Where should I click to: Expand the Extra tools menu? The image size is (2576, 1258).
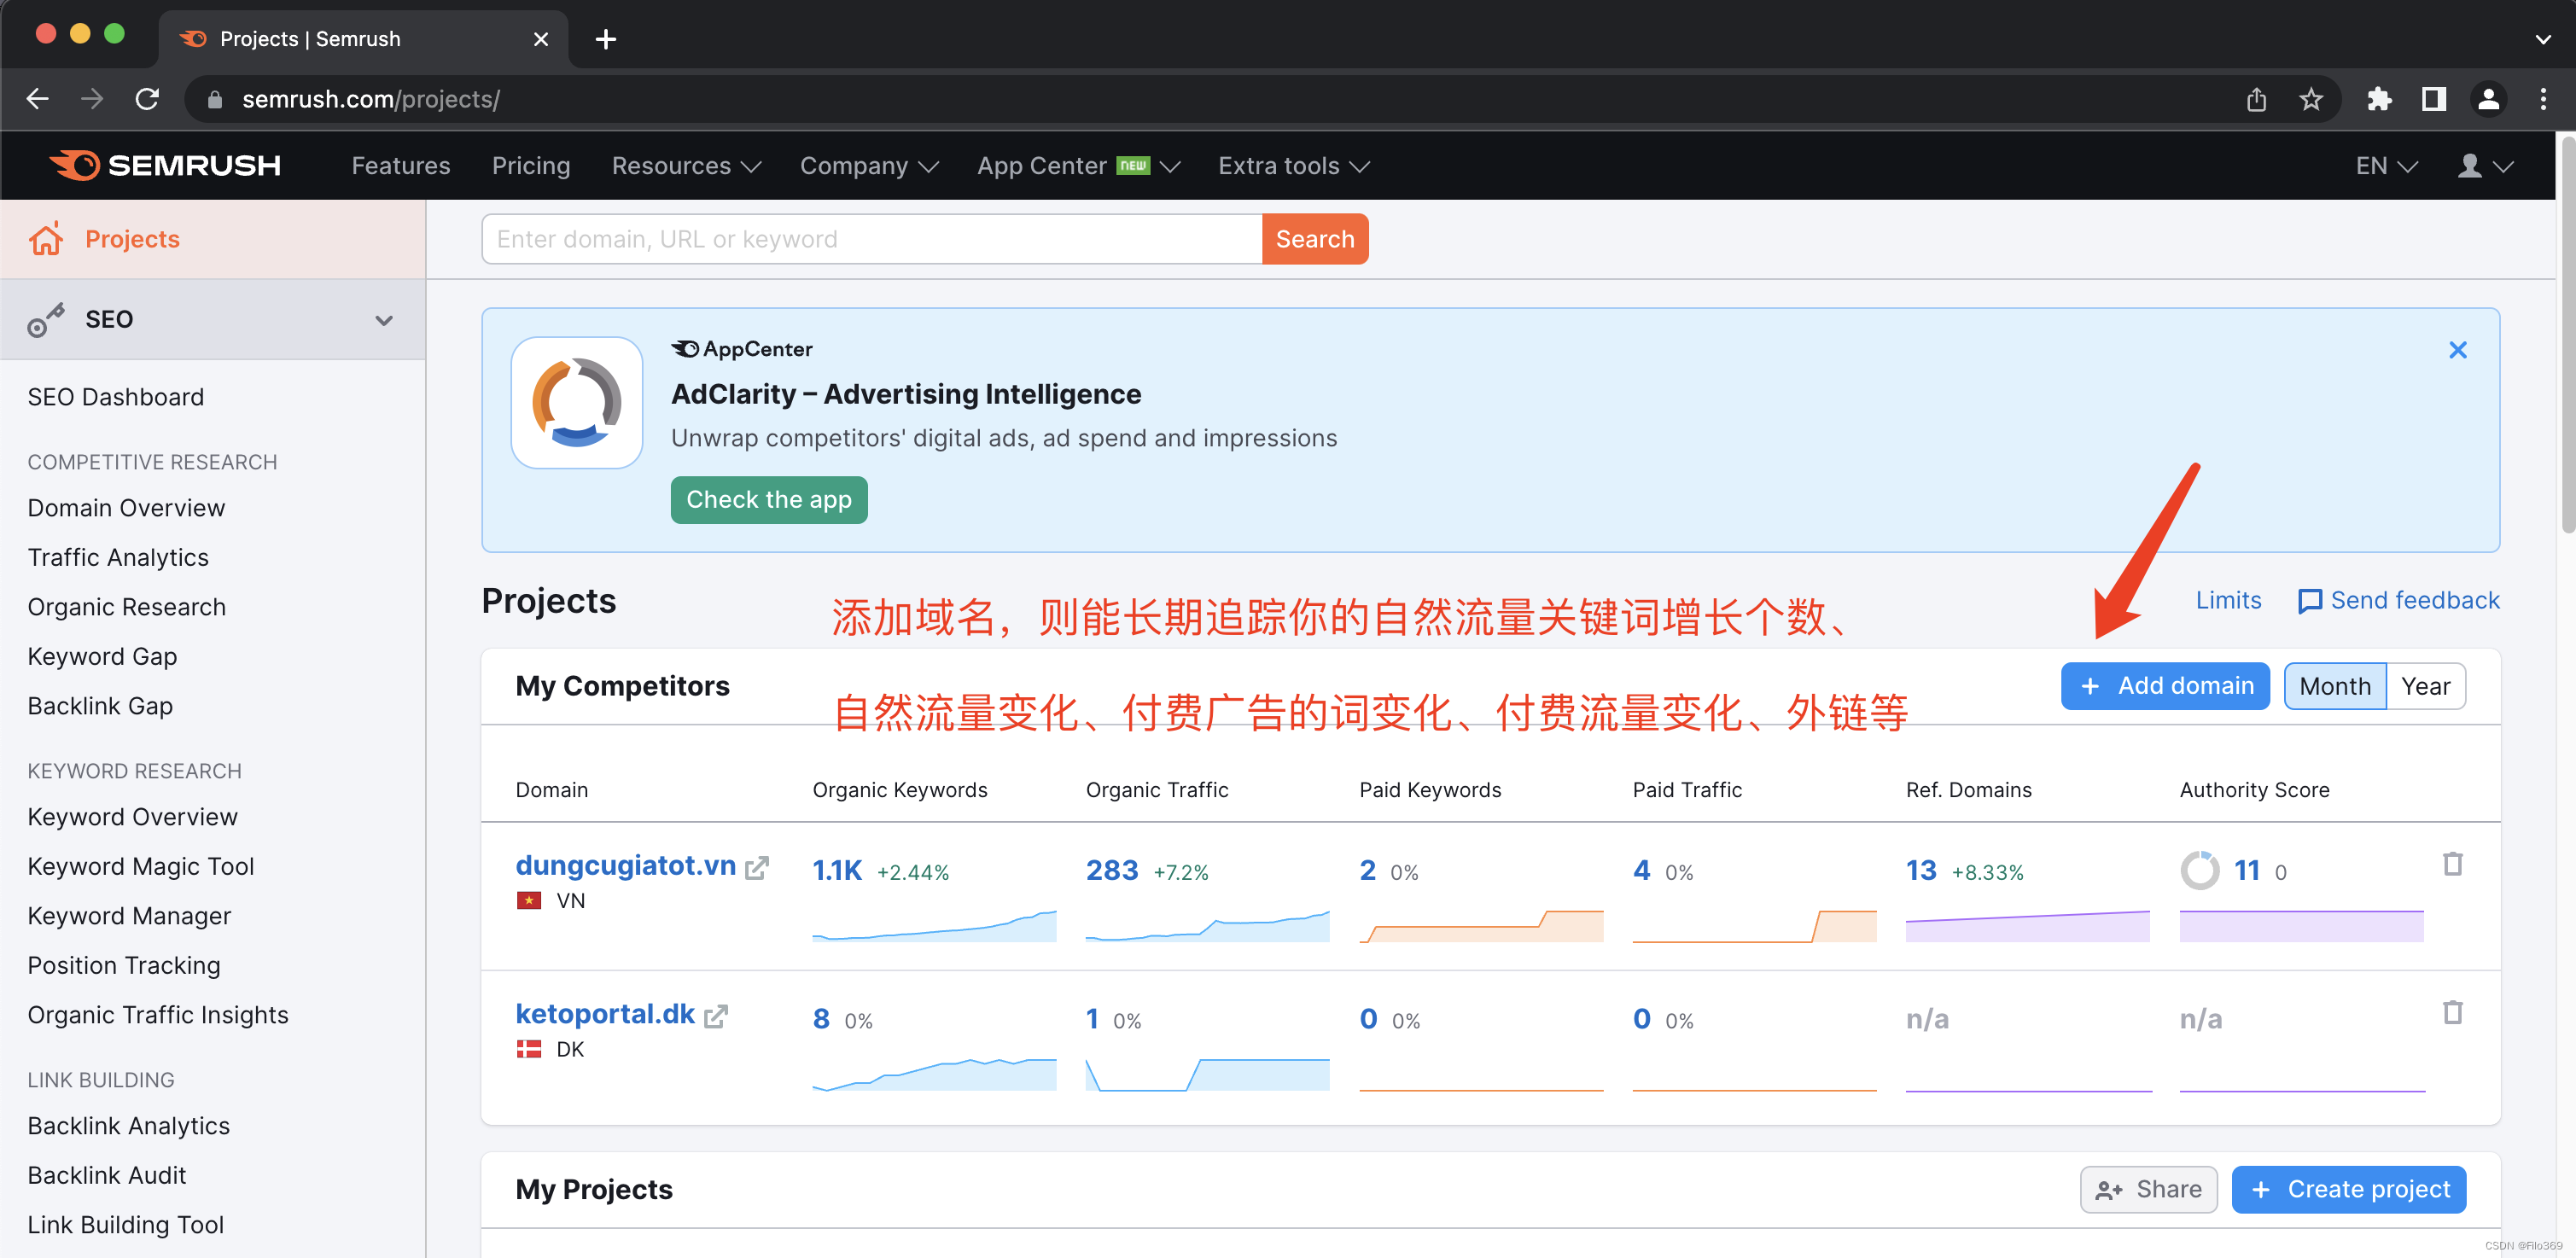(1293, 166)
